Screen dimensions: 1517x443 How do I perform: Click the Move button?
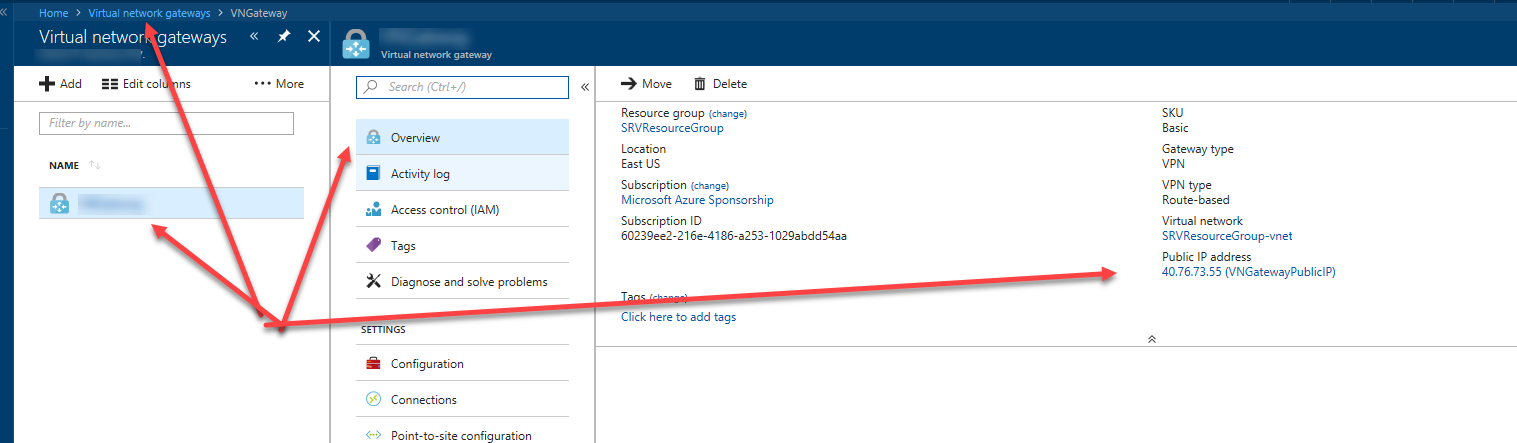(x=646, y=84)
